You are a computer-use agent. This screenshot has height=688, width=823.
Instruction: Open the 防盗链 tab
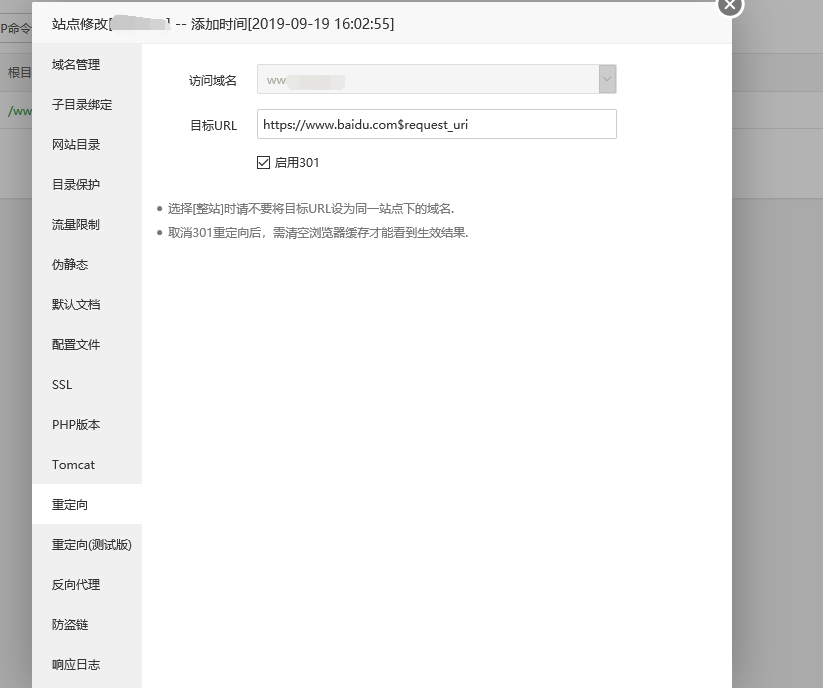click(x=87, y=625)
